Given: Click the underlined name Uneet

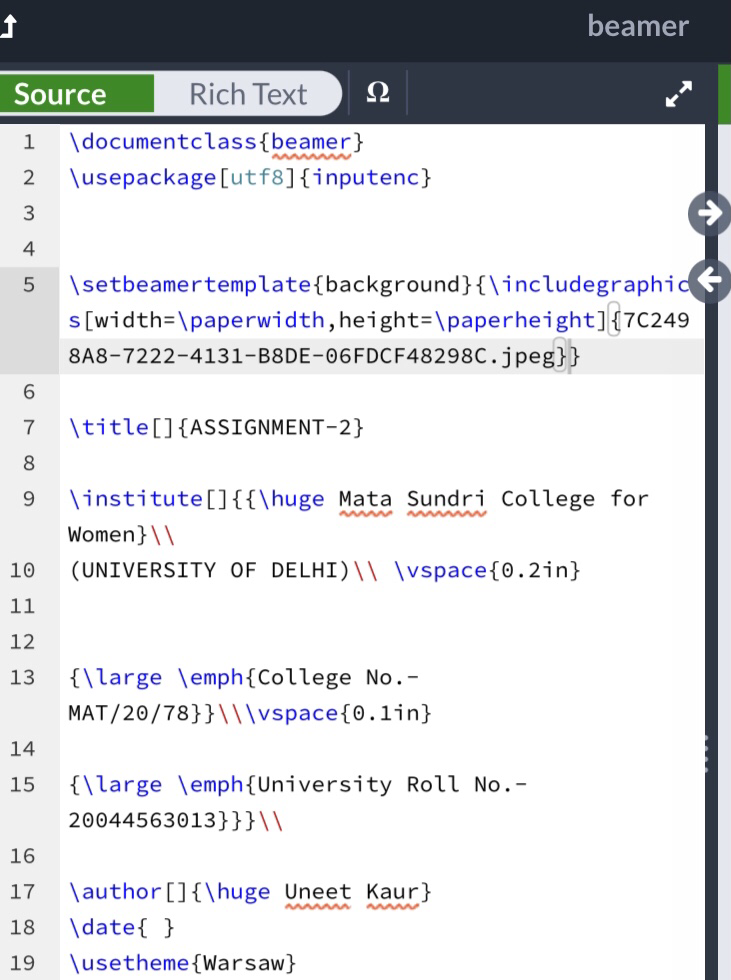Looking at the screenshot, I should pos(318,891).
